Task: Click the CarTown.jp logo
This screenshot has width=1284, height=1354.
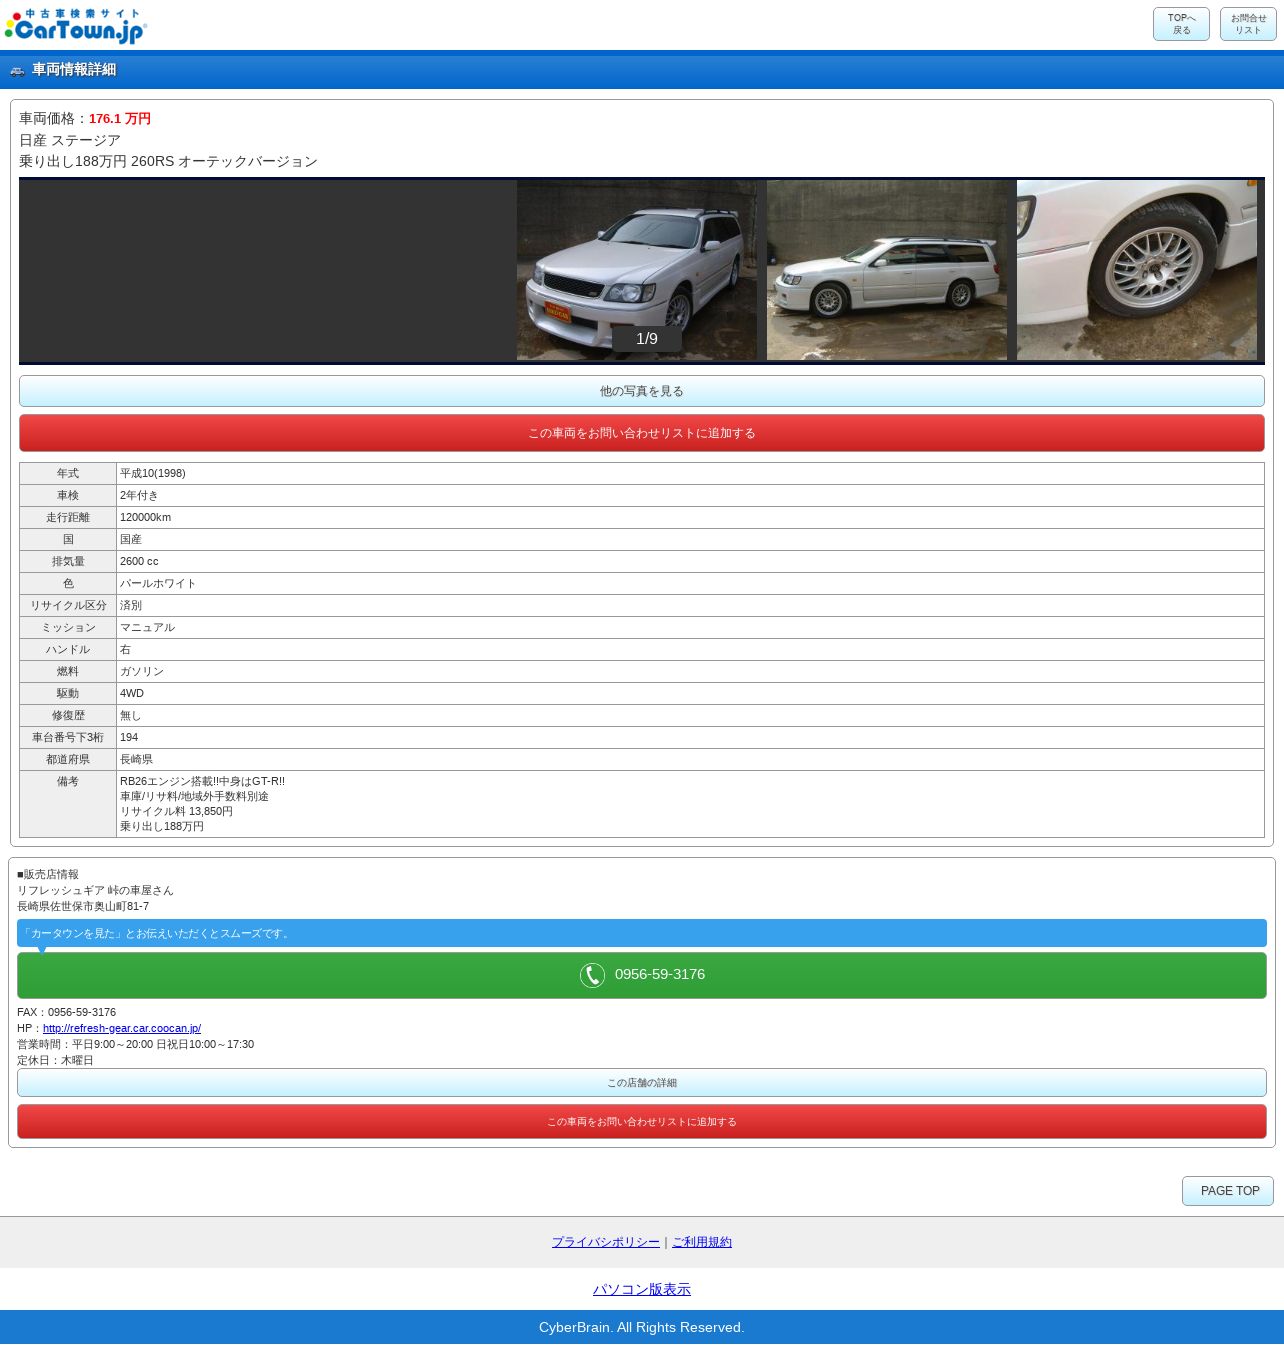Action: tap(76, 26)
